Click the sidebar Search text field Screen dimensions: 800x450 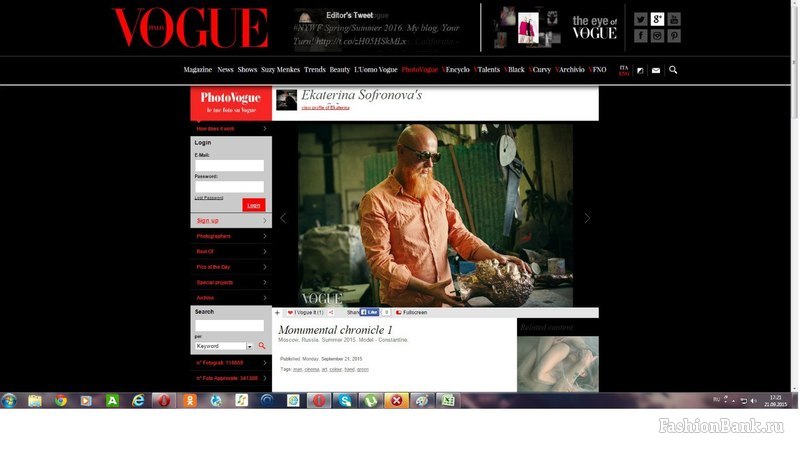tap(229, 326)
